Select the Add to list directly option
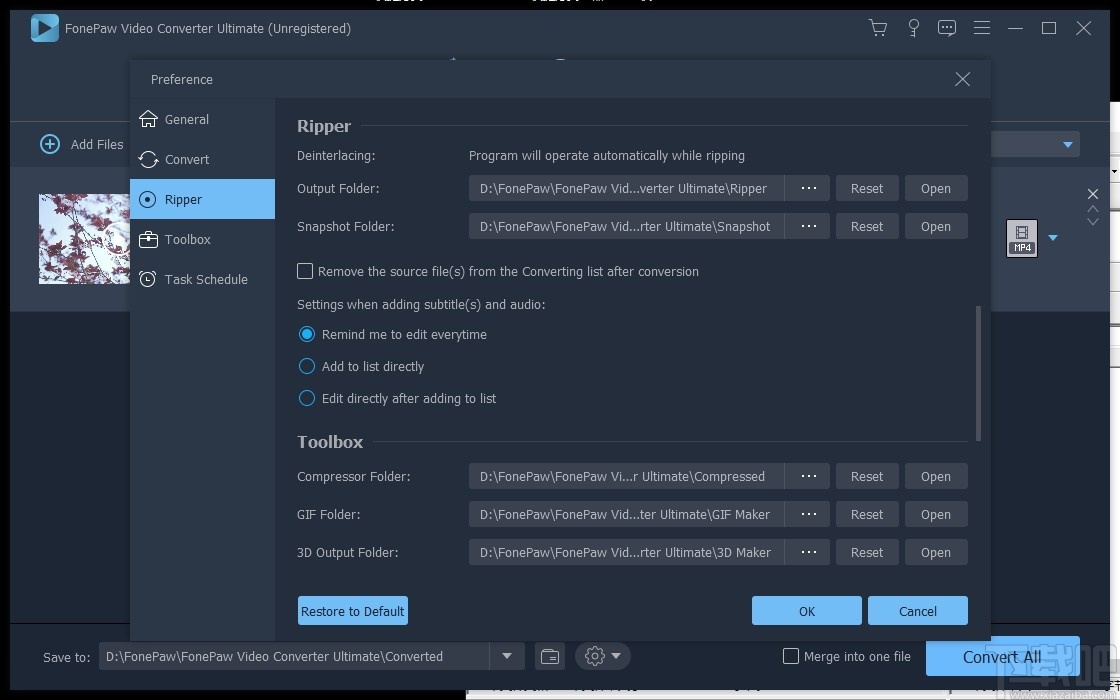 (x=307, y=366)
